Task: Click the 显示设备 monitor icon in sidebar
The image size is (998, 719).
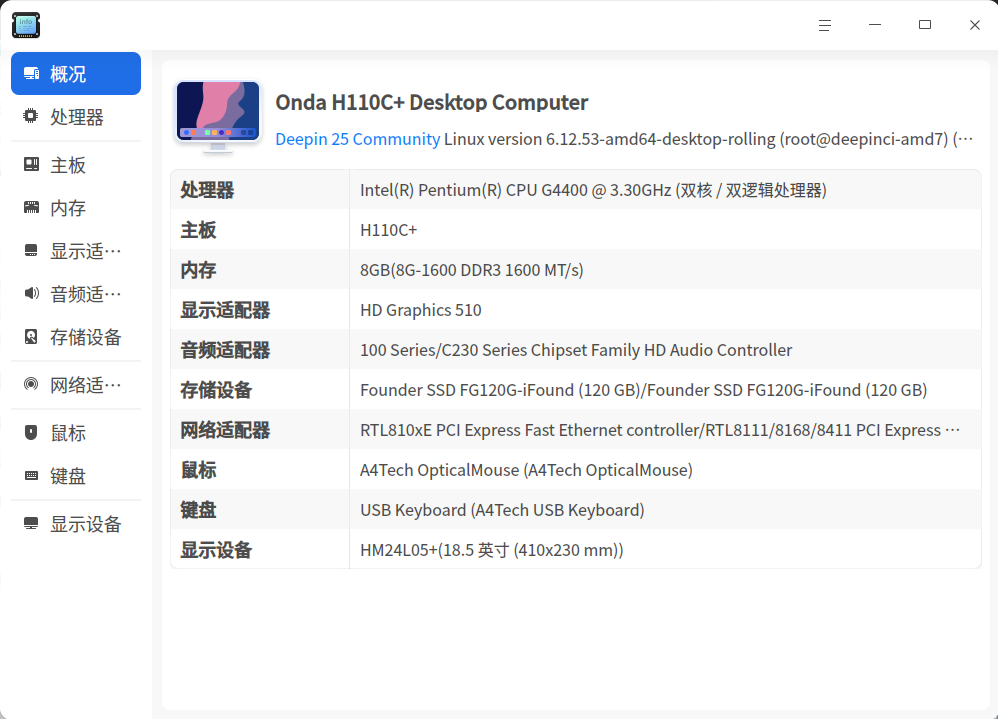Action: (x=31, y=524)
